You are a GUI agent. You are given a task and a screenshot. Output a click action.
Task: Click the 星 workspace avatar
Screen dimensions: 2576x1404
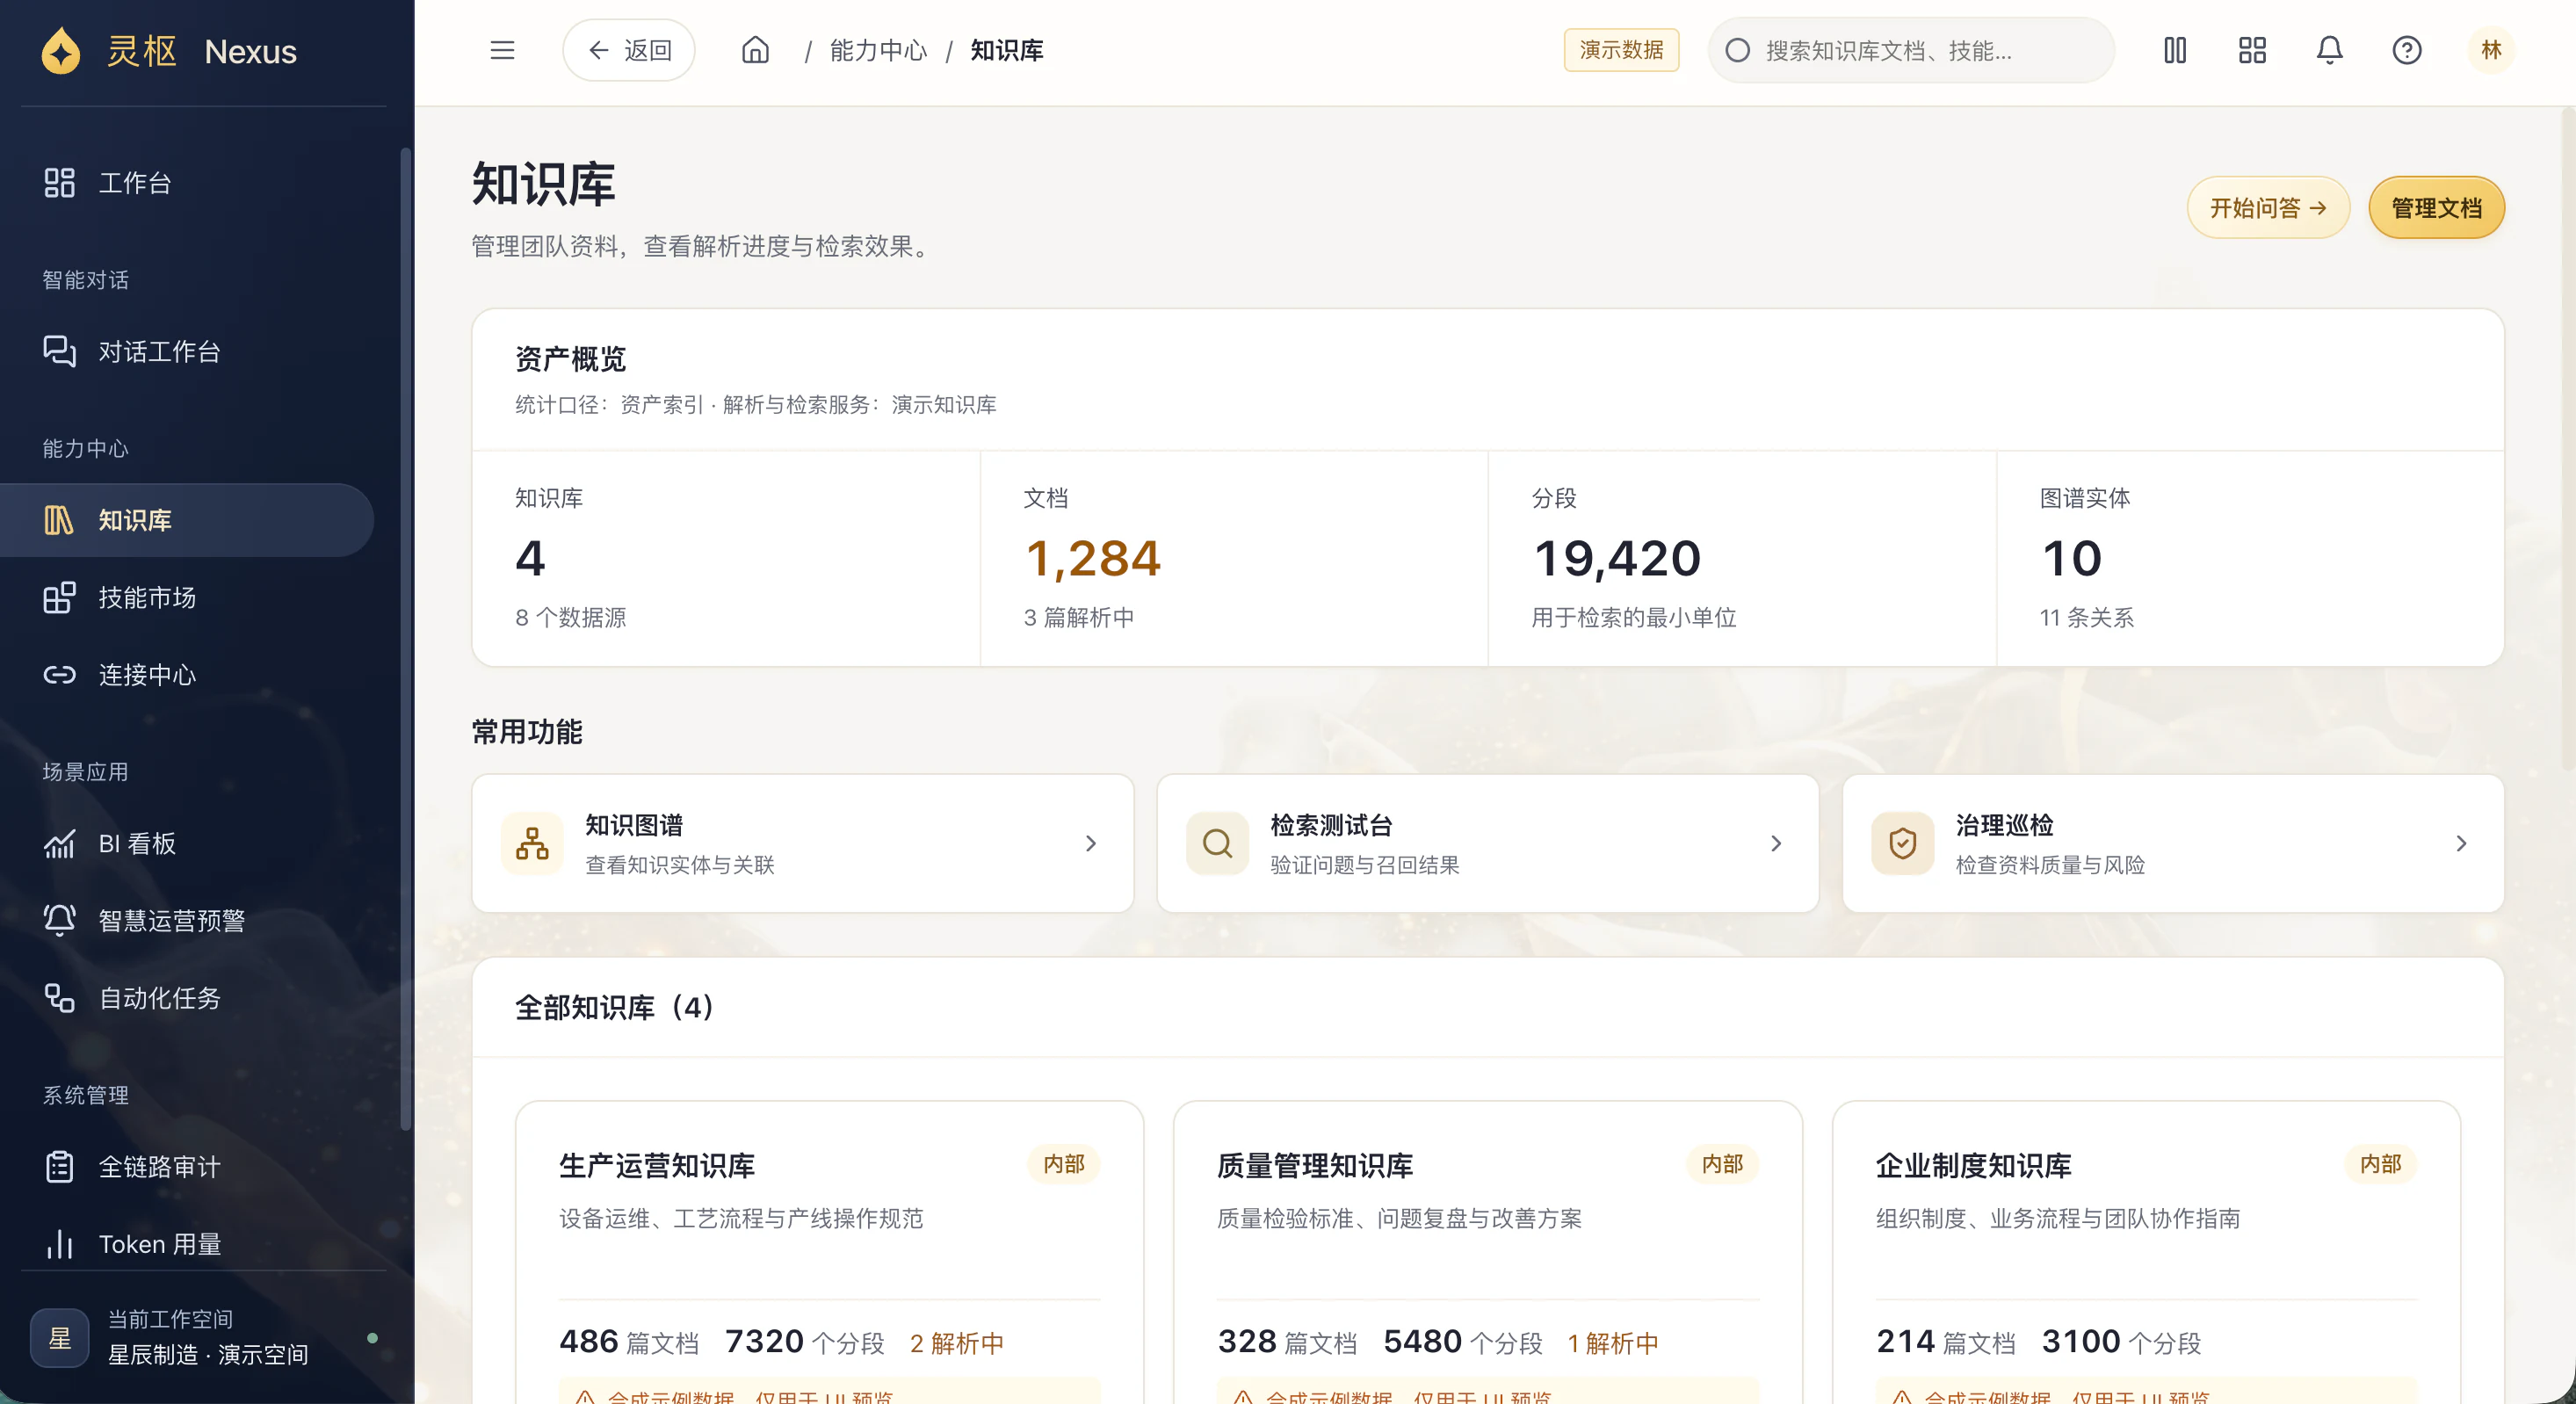click(60, 1337)
